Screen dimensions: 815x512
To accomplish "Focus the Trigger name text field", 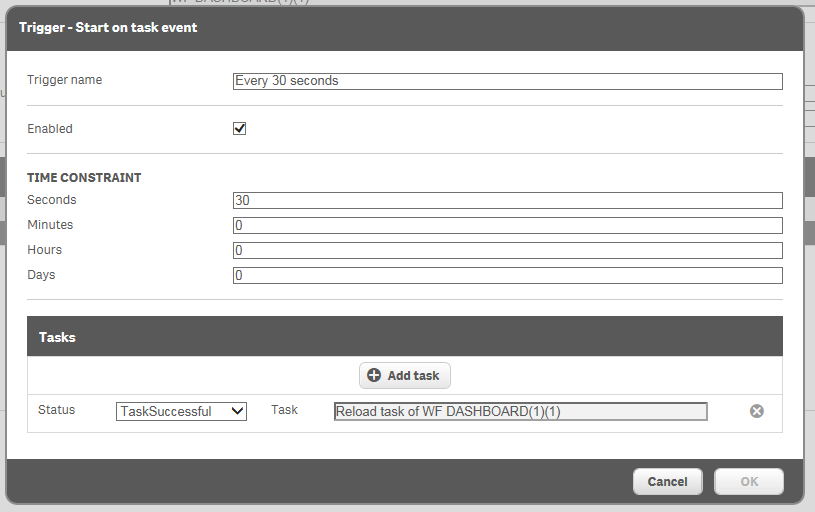I will coord(507,81).
